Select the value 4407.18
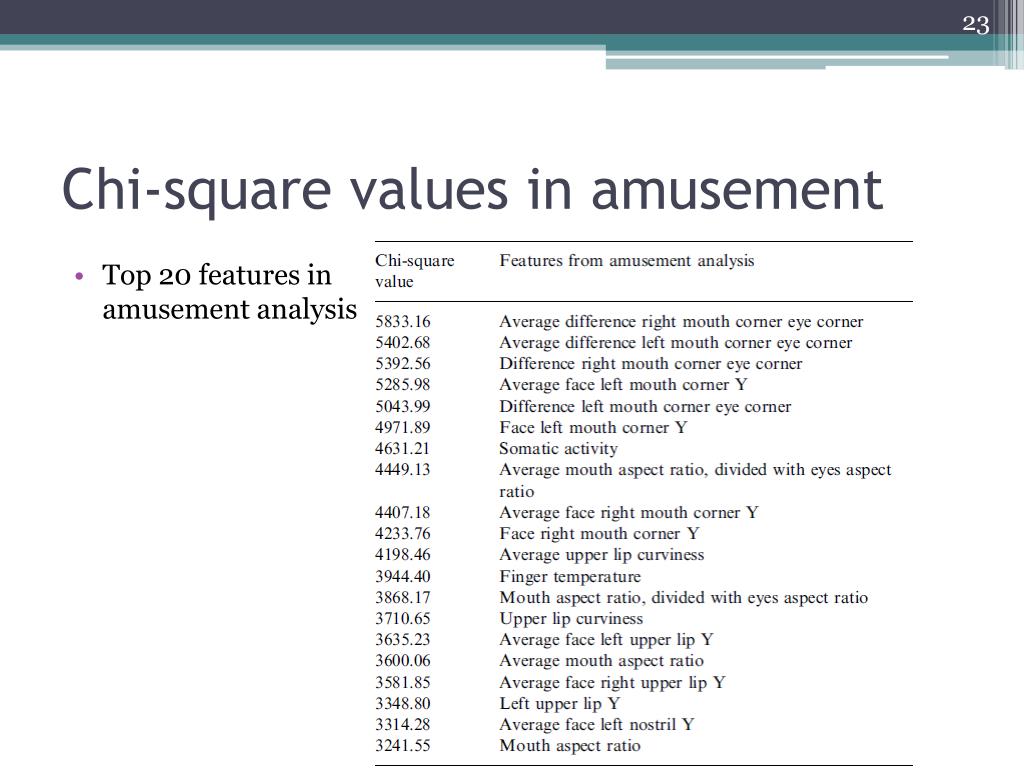This screenshot has height=768, width=1024. [x=403, y=512]
